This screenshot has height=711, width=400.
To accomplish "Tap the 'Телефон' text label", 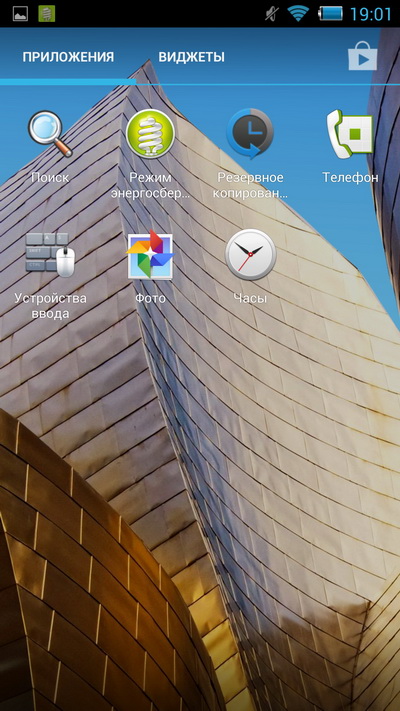I will 350,177.
